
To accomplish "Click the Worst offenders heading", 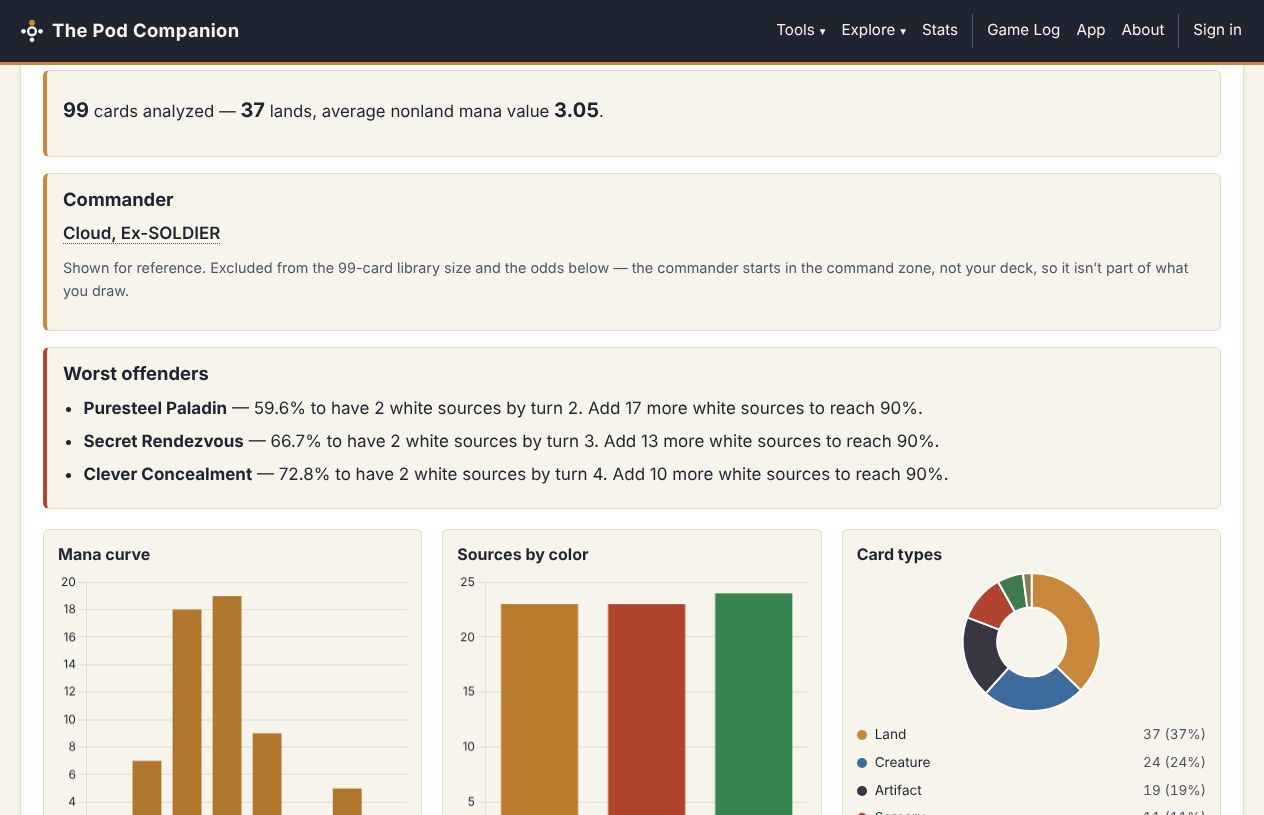I will coord(136,374).
